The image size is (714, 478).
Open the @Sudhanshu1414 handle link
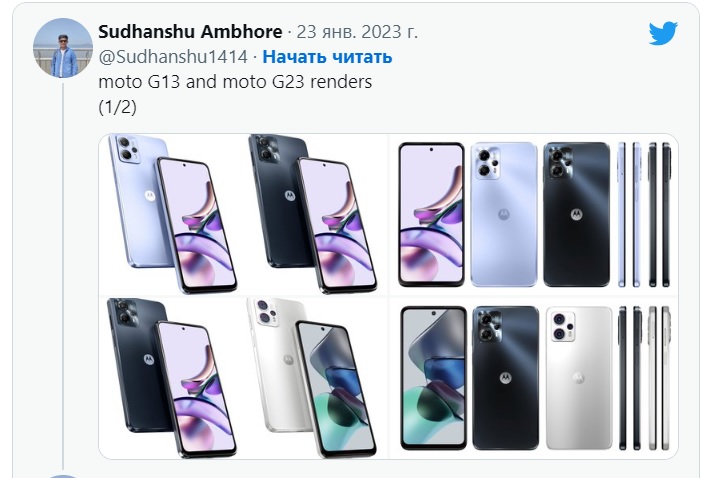click(173, 57)
